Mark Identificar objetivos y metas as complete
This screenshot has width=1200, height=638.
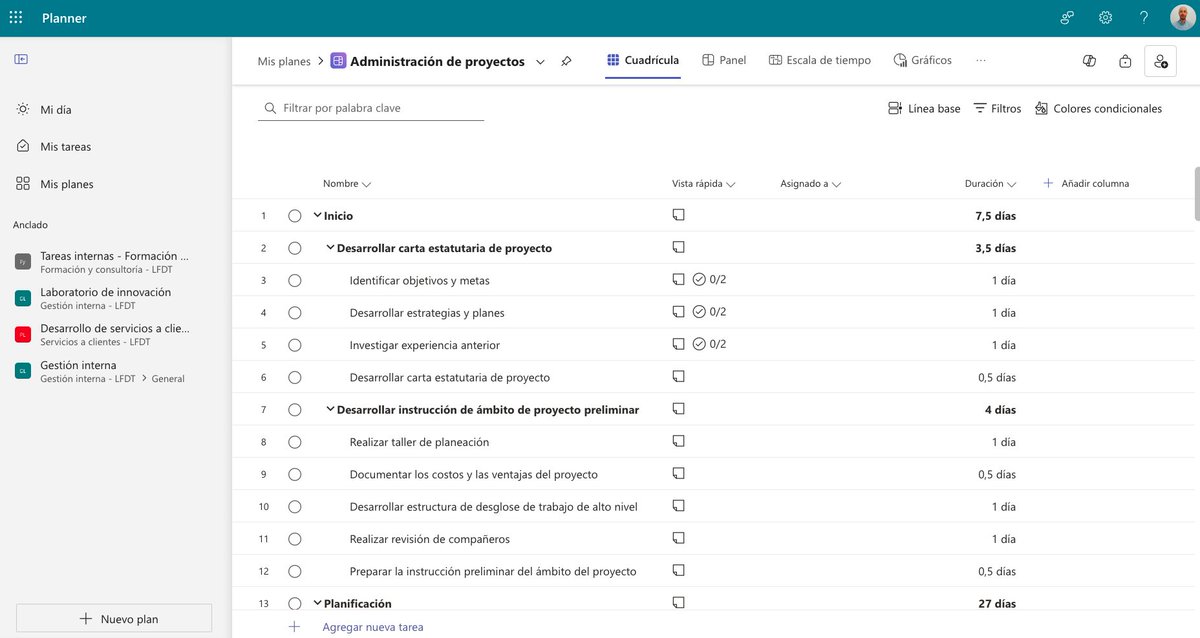pos(294,278)
